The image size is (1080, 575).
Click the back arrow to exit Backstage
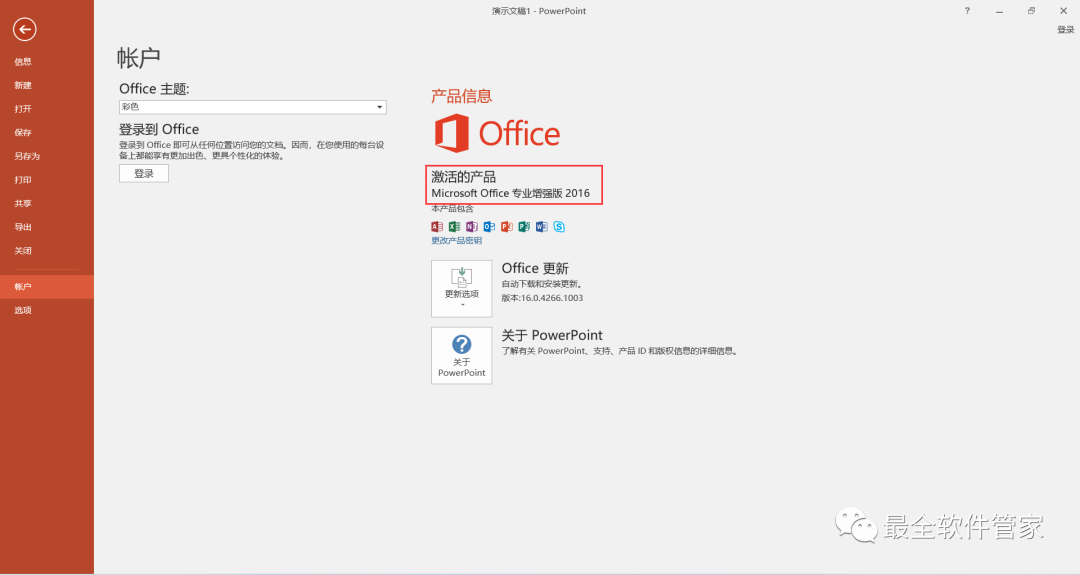[x=25, y=29]
